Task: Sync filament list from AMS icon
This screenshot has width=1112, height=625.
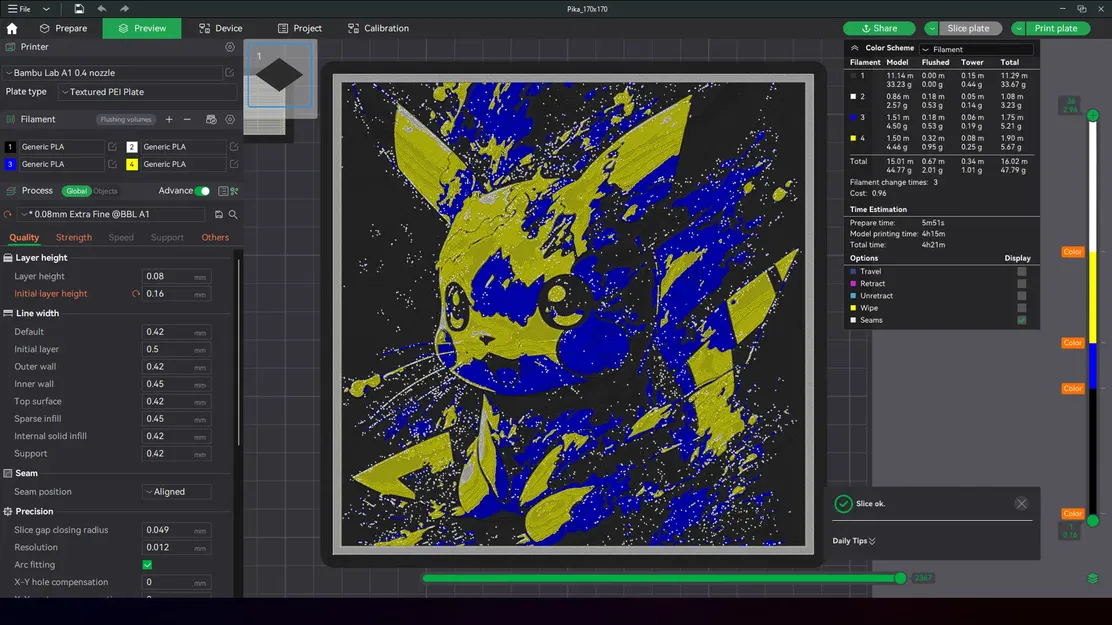Action: pos(210,120)
